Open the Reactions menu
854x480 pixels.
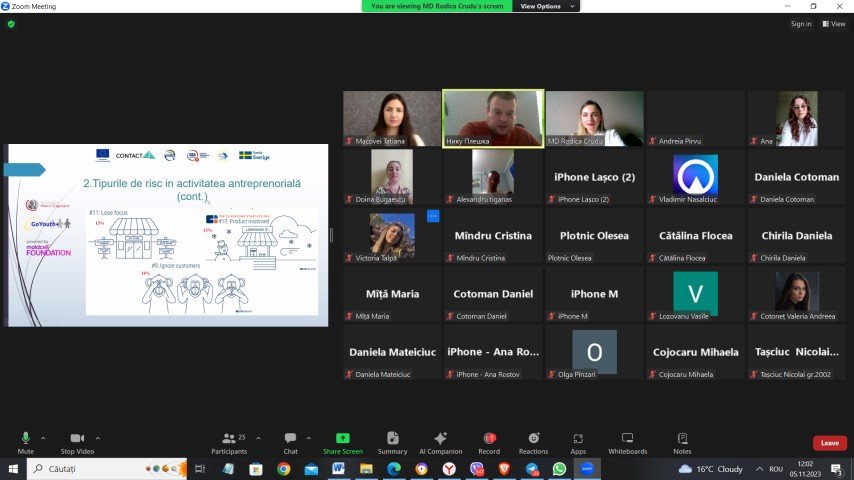pos(533,443)
